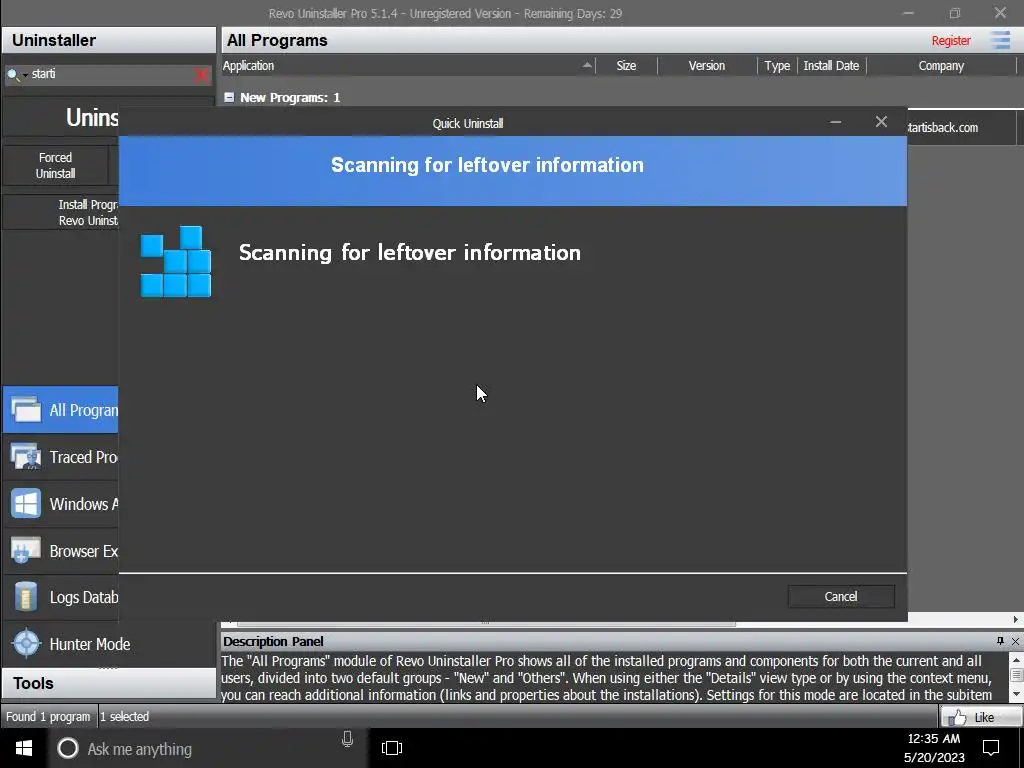The height and width of the screenshot is (768, 1024).
Task: Open the search options magnifier dropdown
Action: point(15,74)
